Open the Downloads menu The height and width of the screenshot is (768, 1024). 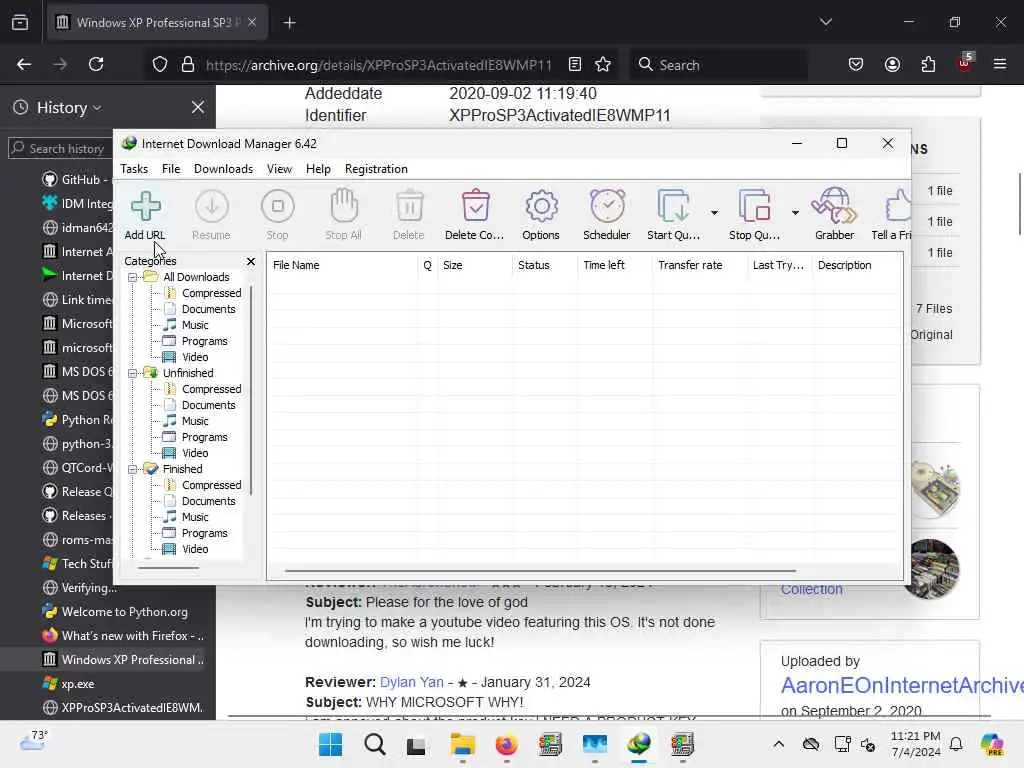tap(223, 169)
